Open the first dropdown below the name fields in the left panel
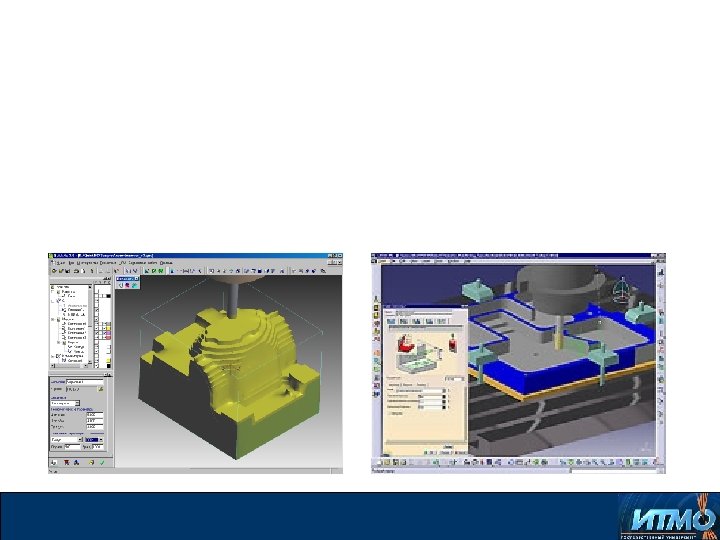The width and height of the screenshot is (720, 540). tap(65, 403)
